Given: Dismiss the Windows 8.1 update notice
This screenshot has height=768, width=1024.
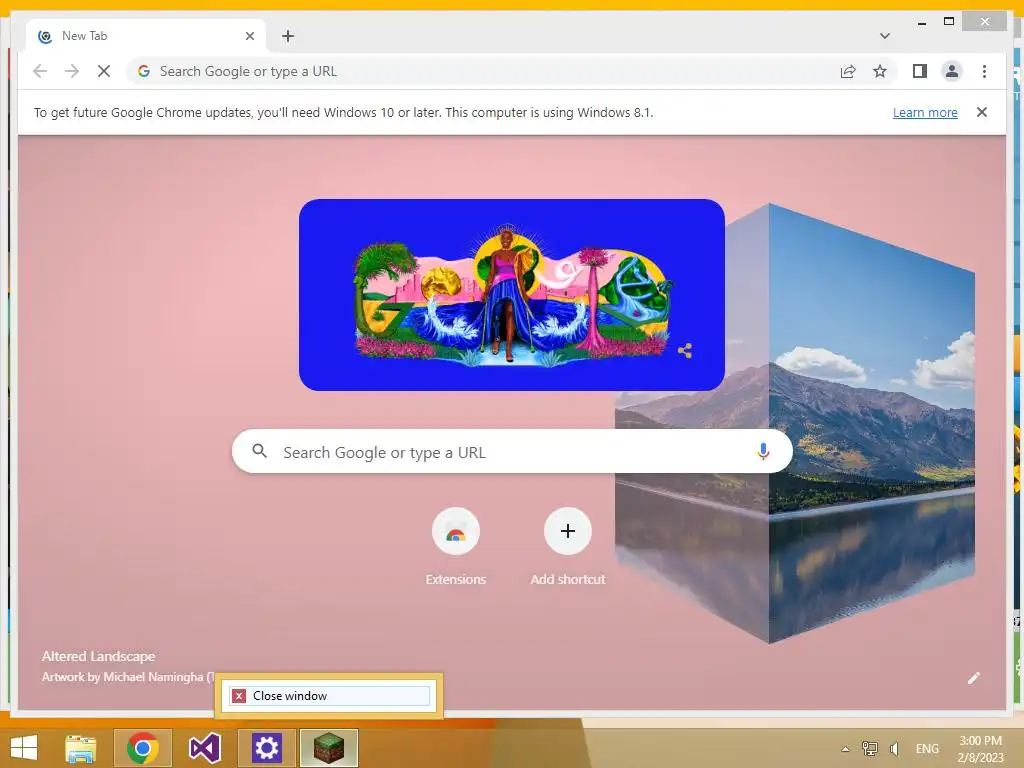Looking at the screenshot, I should (x=982, y=112).
